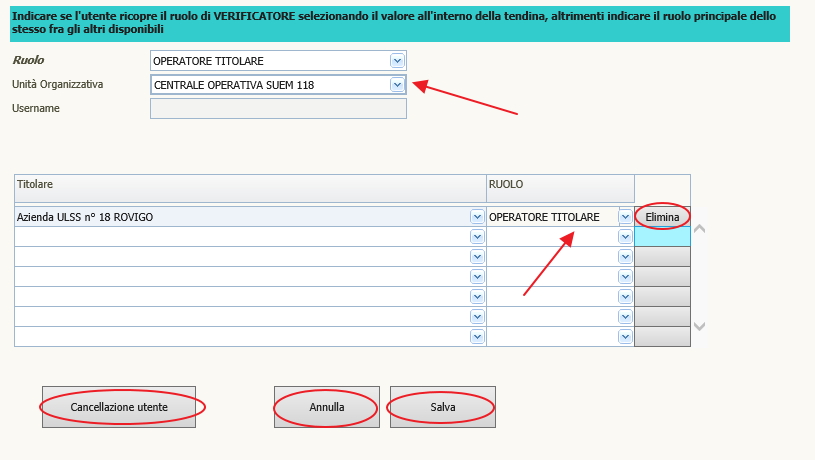The image size is (815, 460).
Task: Click the Salva button
Action: coord(442,407)
